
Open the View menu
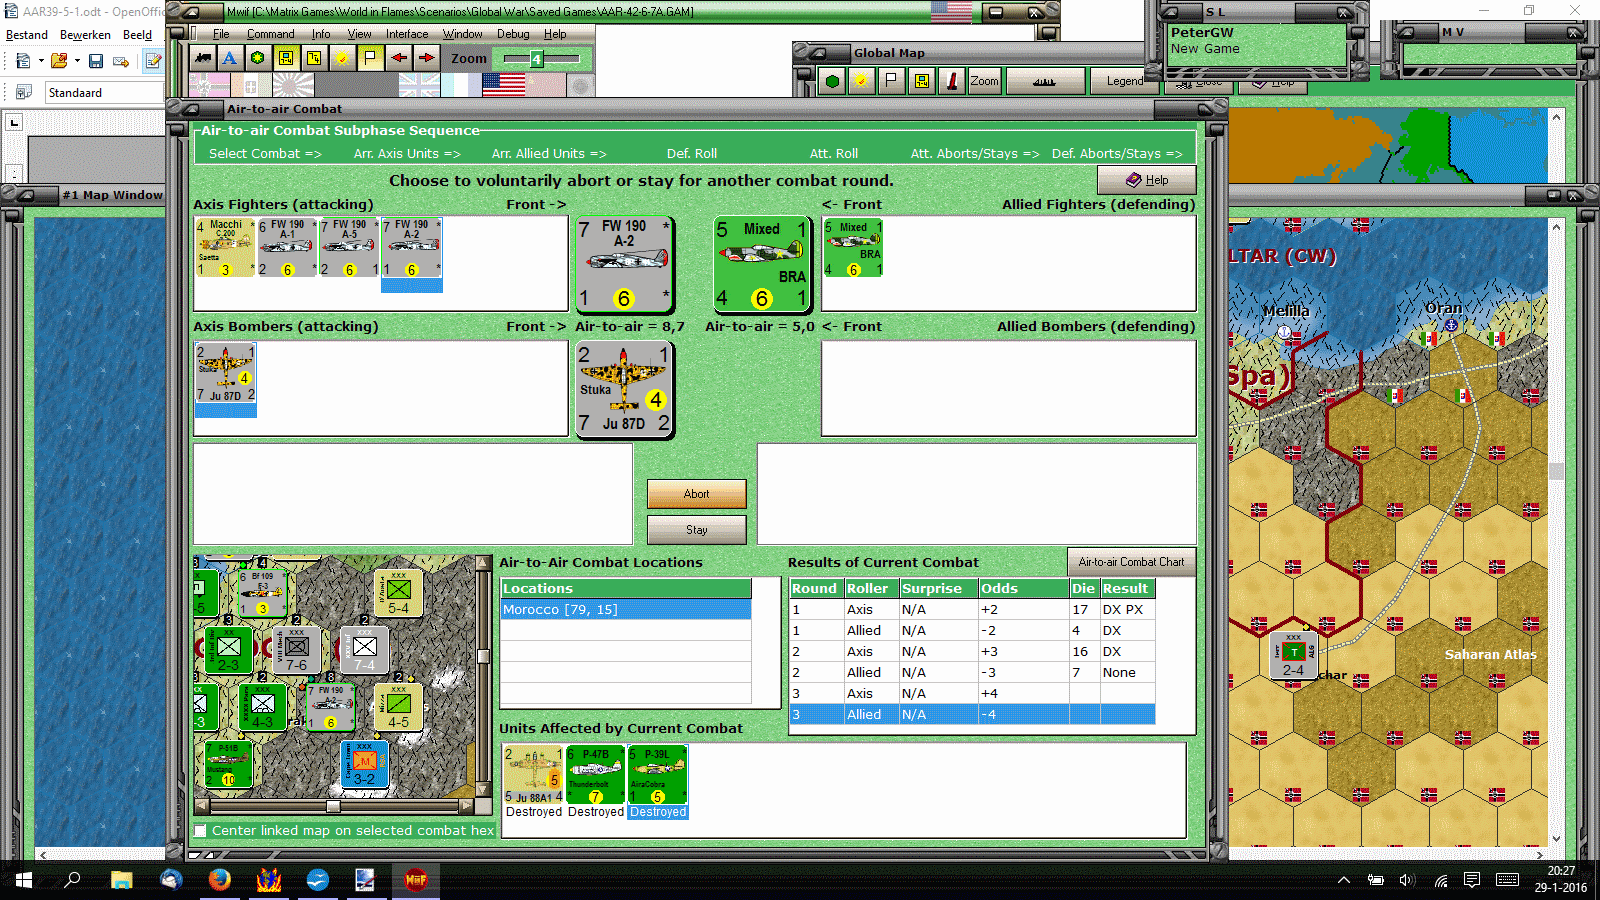click(359, 34)
